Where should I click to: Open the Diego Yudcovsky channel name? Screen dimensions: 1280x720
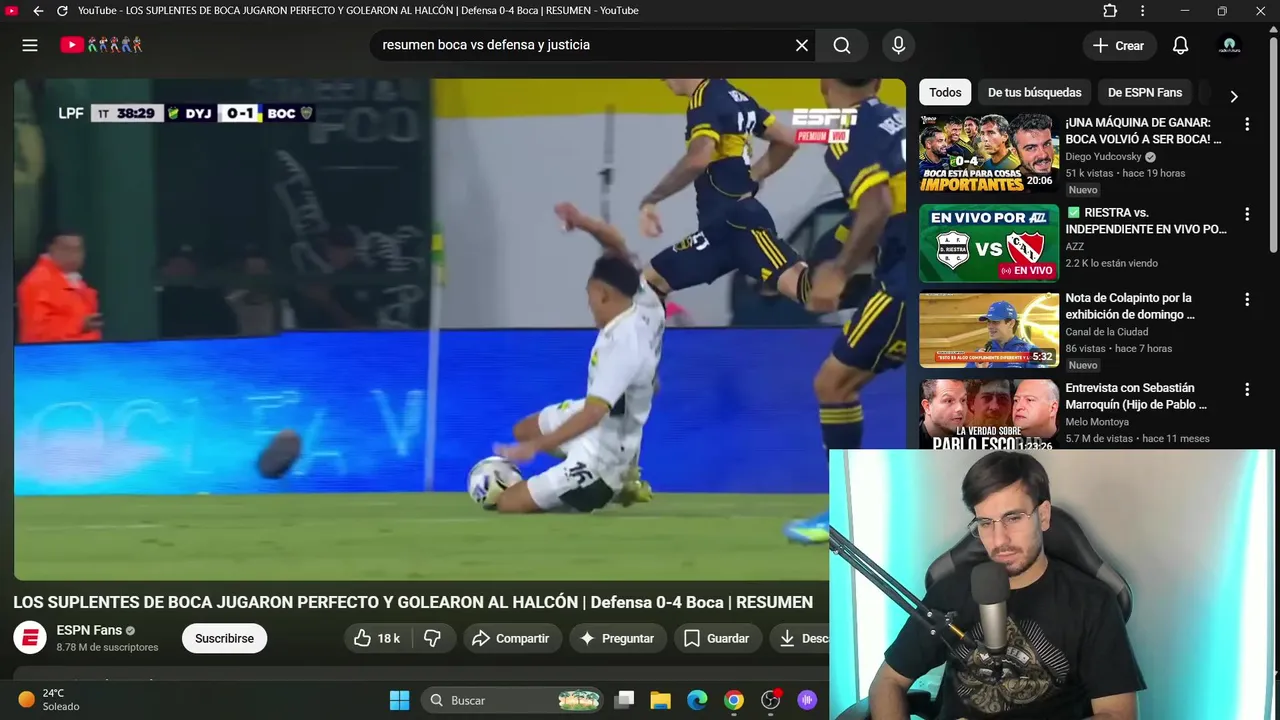(1103, 157)
